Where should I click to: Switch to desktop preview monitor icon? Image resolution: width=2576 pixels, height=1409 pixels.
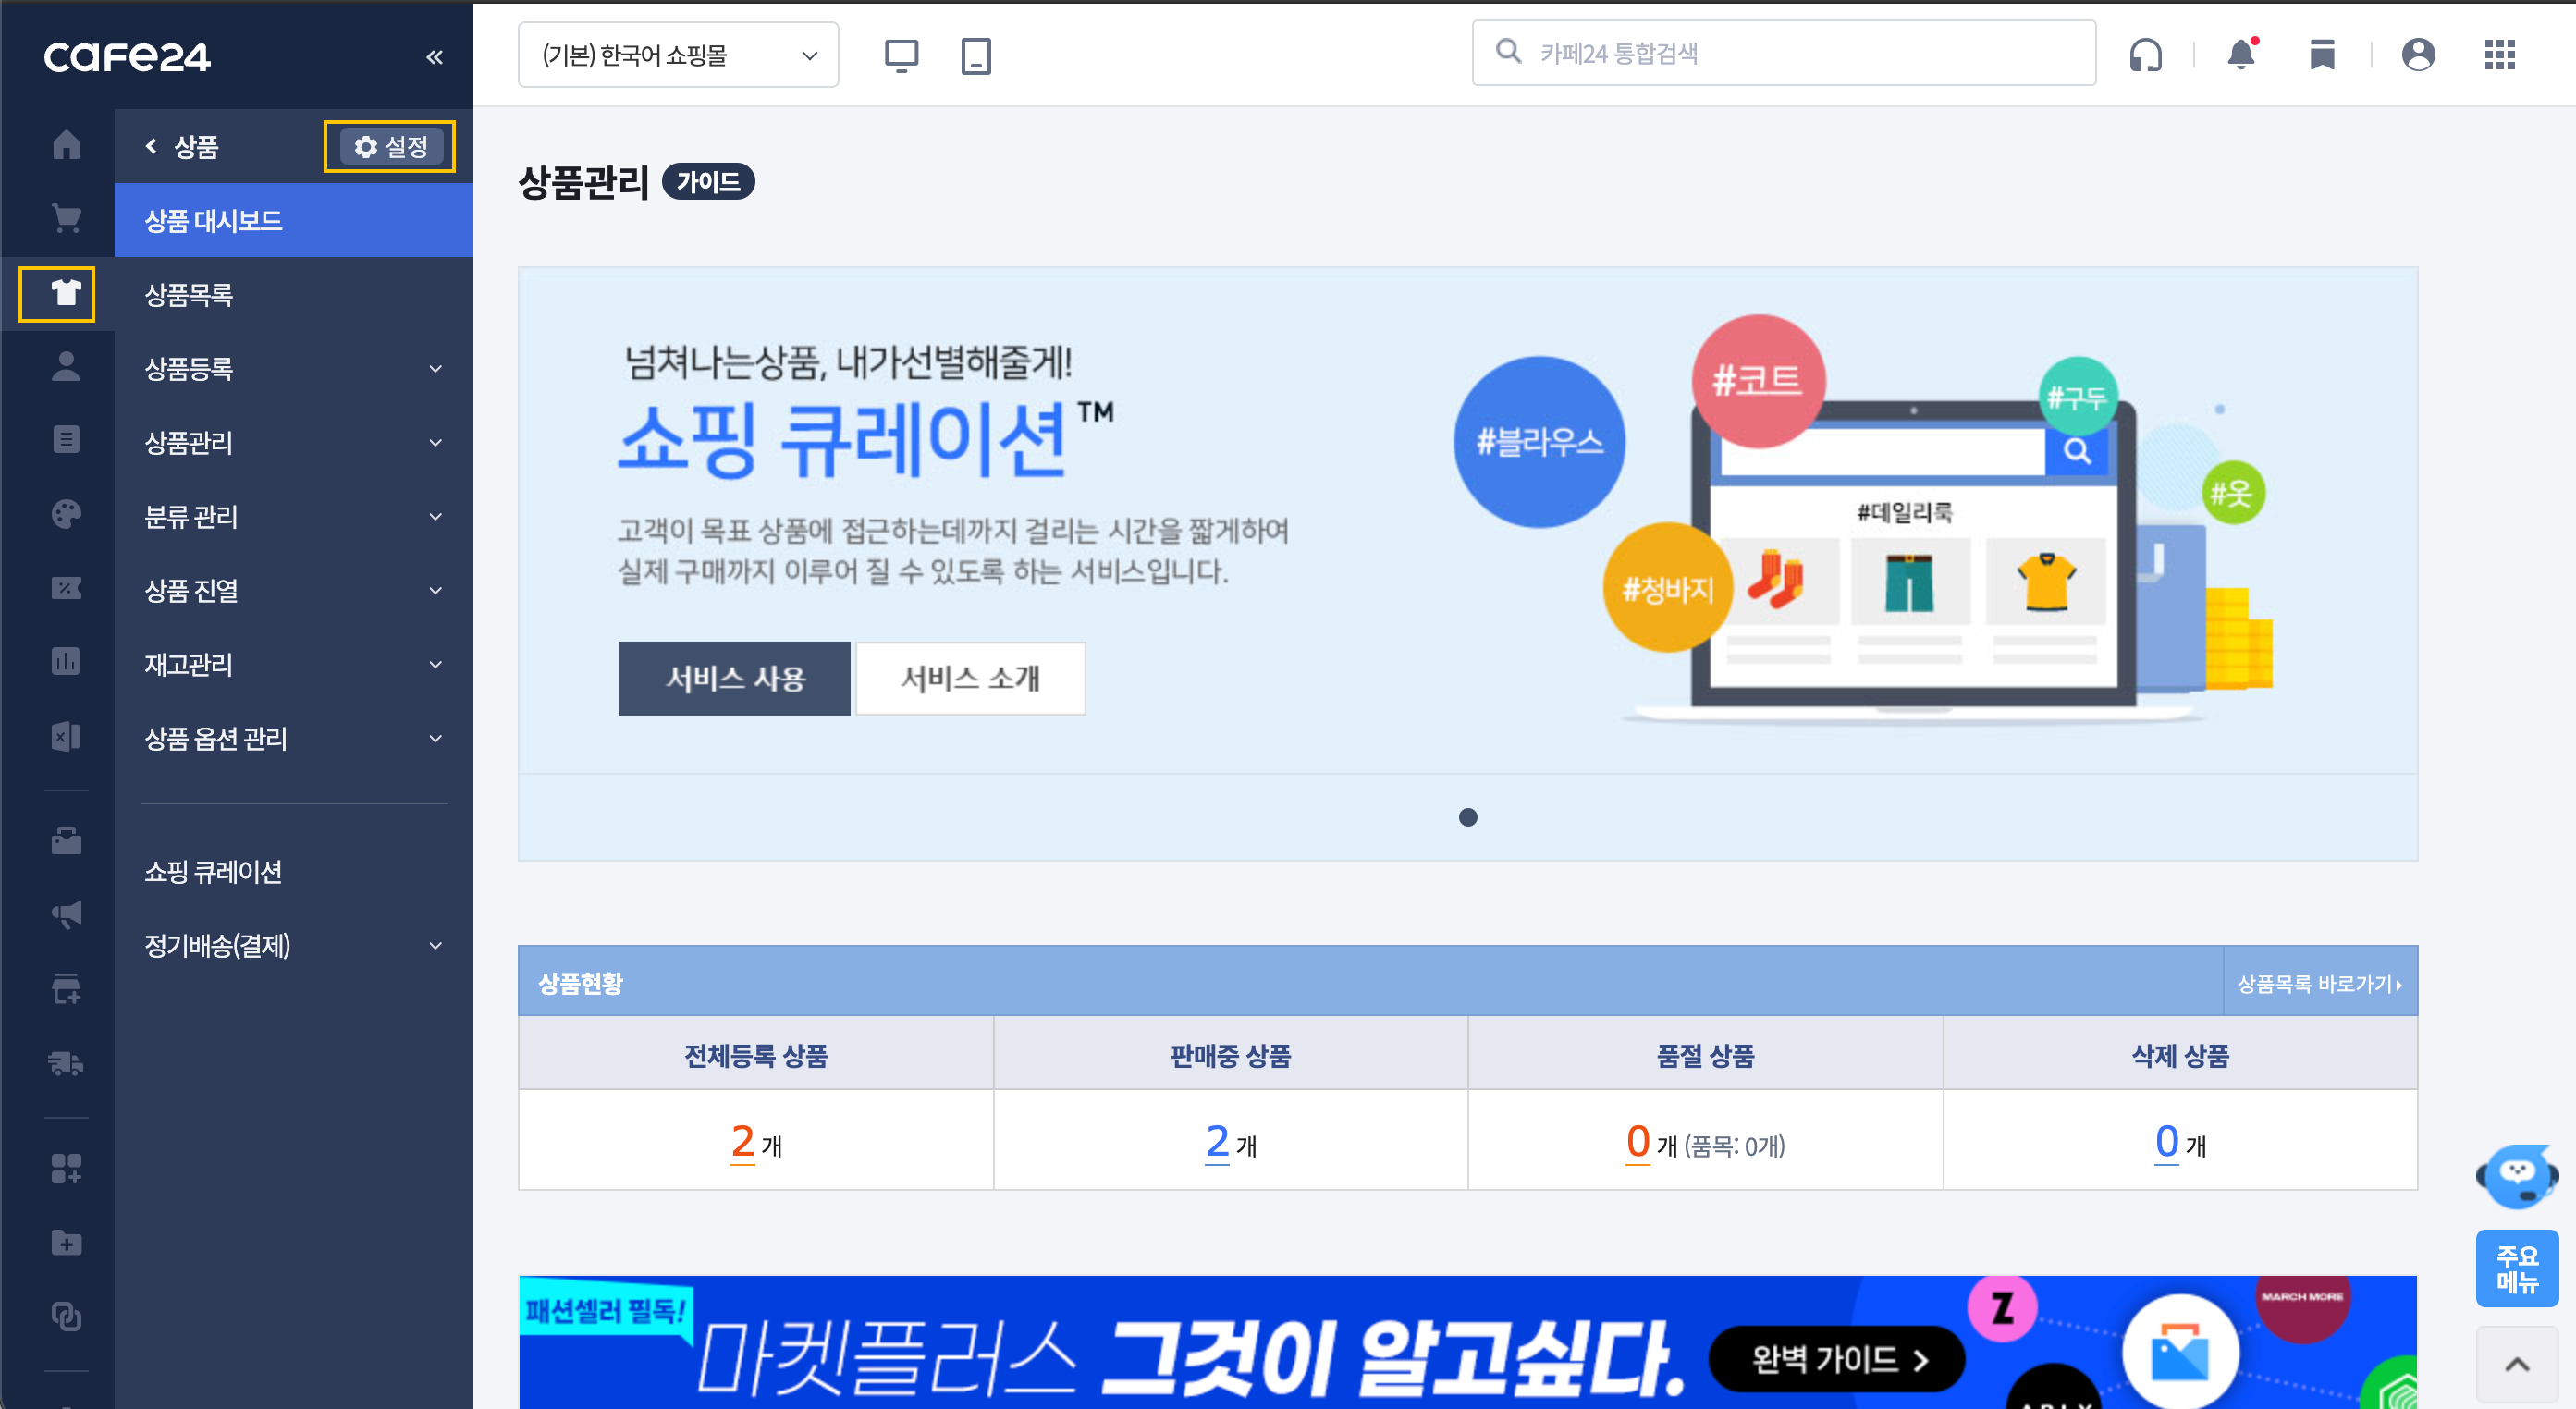point(901,56)
